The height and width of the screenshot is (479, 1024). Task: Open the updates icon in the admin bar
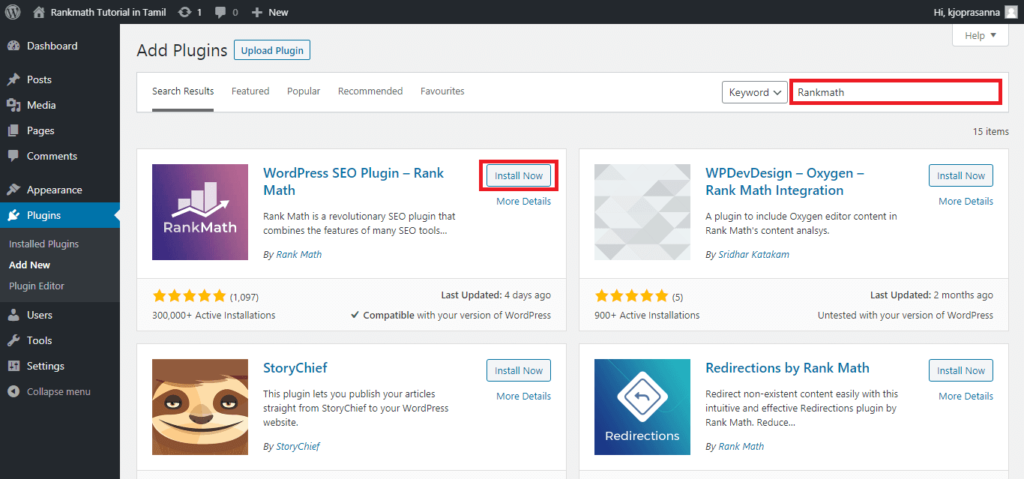tap(185, 12)
